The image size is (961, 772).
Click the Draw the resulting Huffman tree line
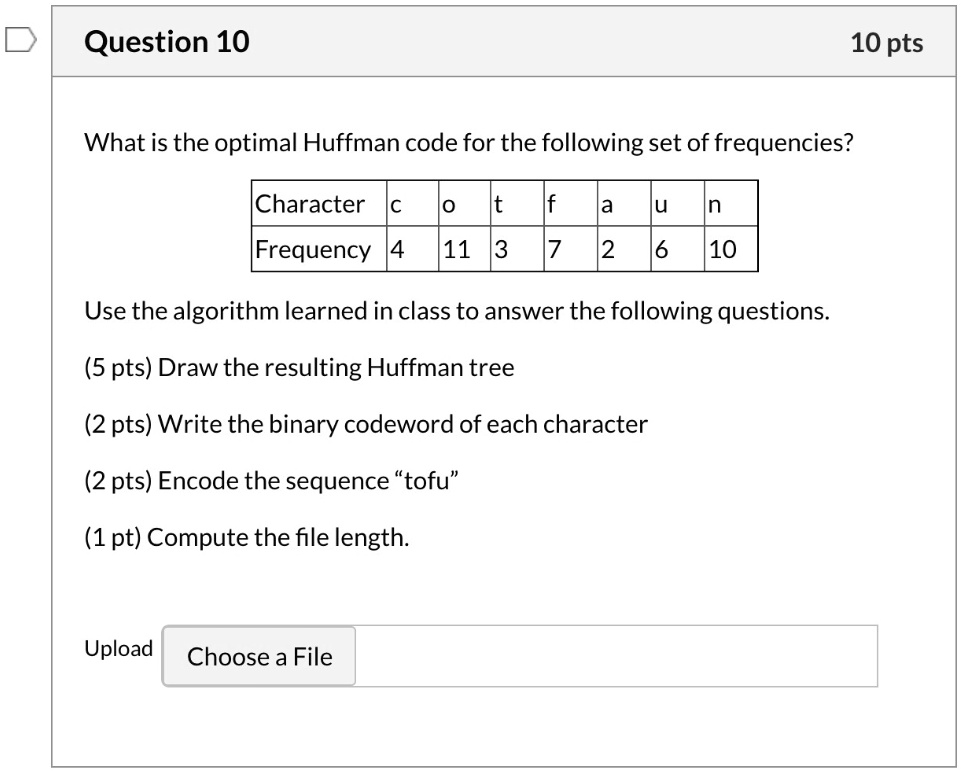[x=299, y=368]
